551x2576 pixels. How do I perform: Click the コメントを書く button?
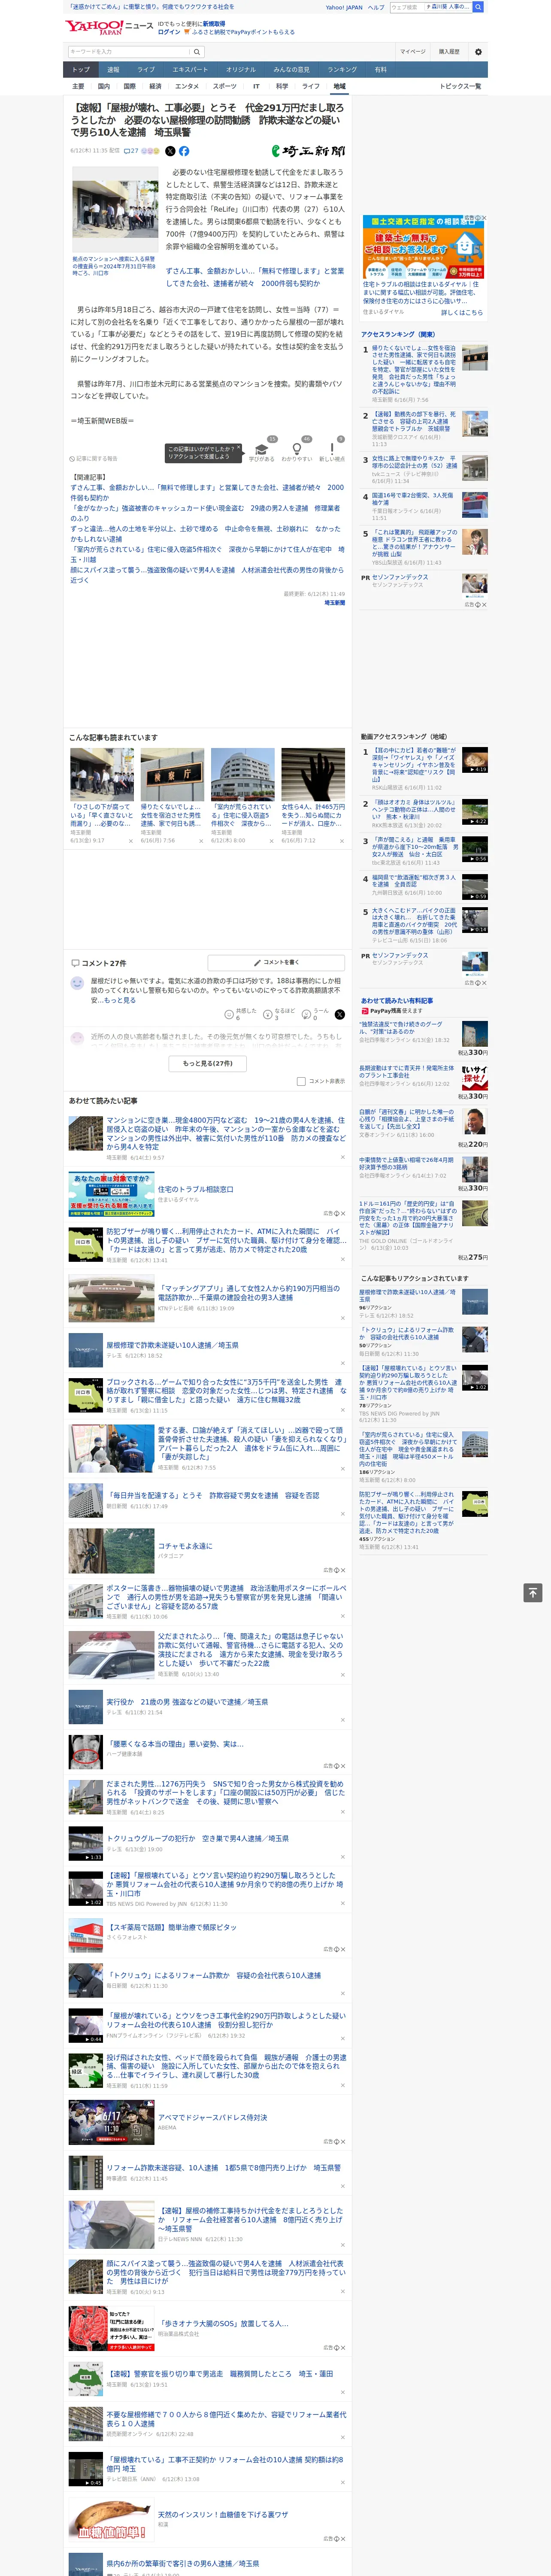[277, 962]
